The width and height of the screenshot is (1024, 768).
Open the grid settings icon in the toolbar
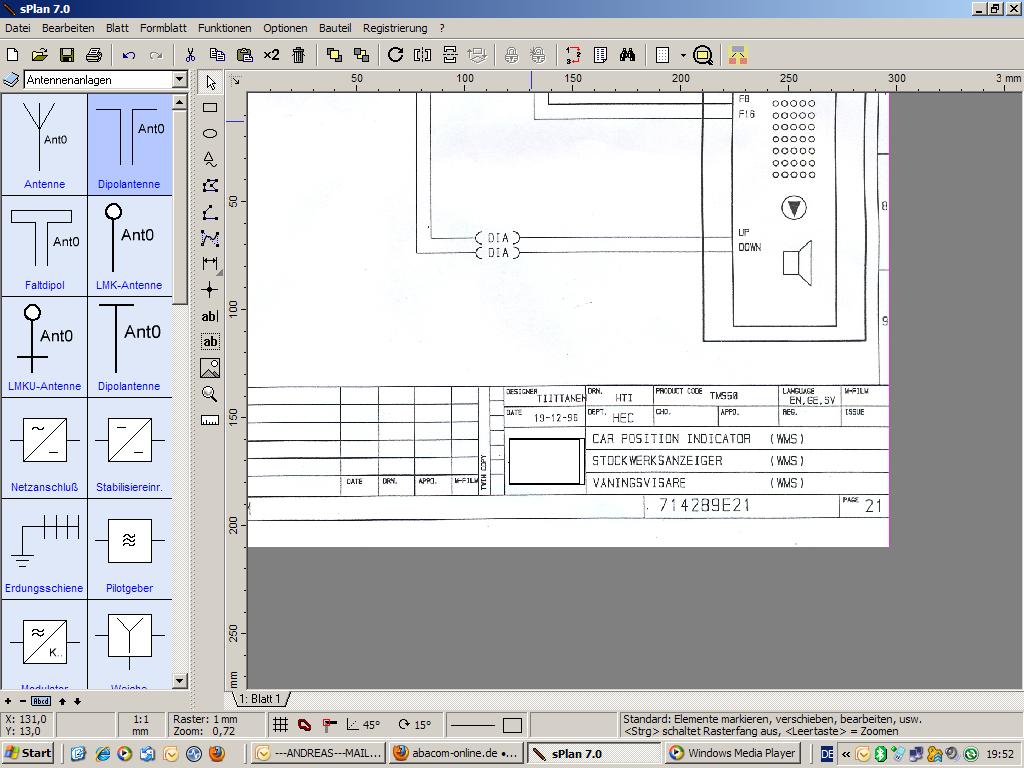662,55
